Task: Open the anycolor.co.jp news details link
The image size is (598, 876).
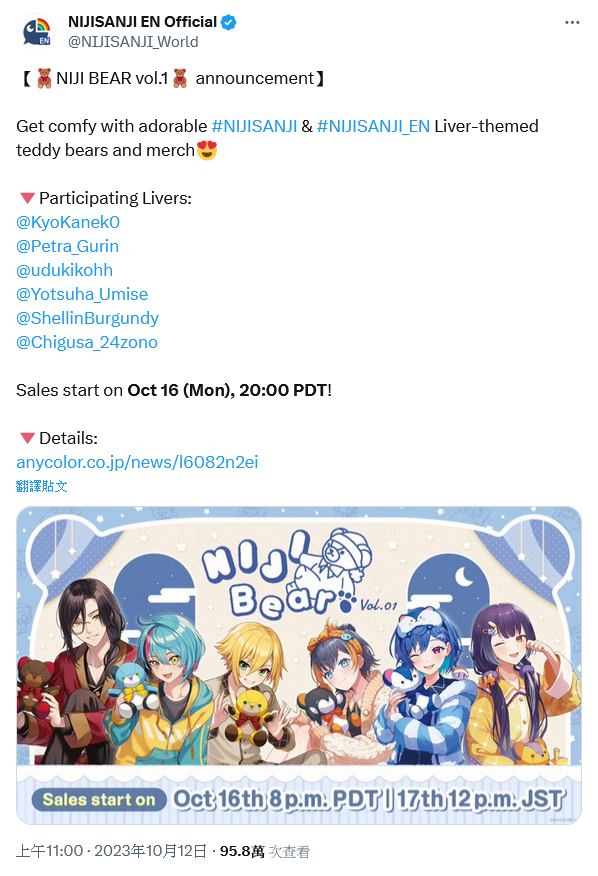Action: [x=137, y=463]
